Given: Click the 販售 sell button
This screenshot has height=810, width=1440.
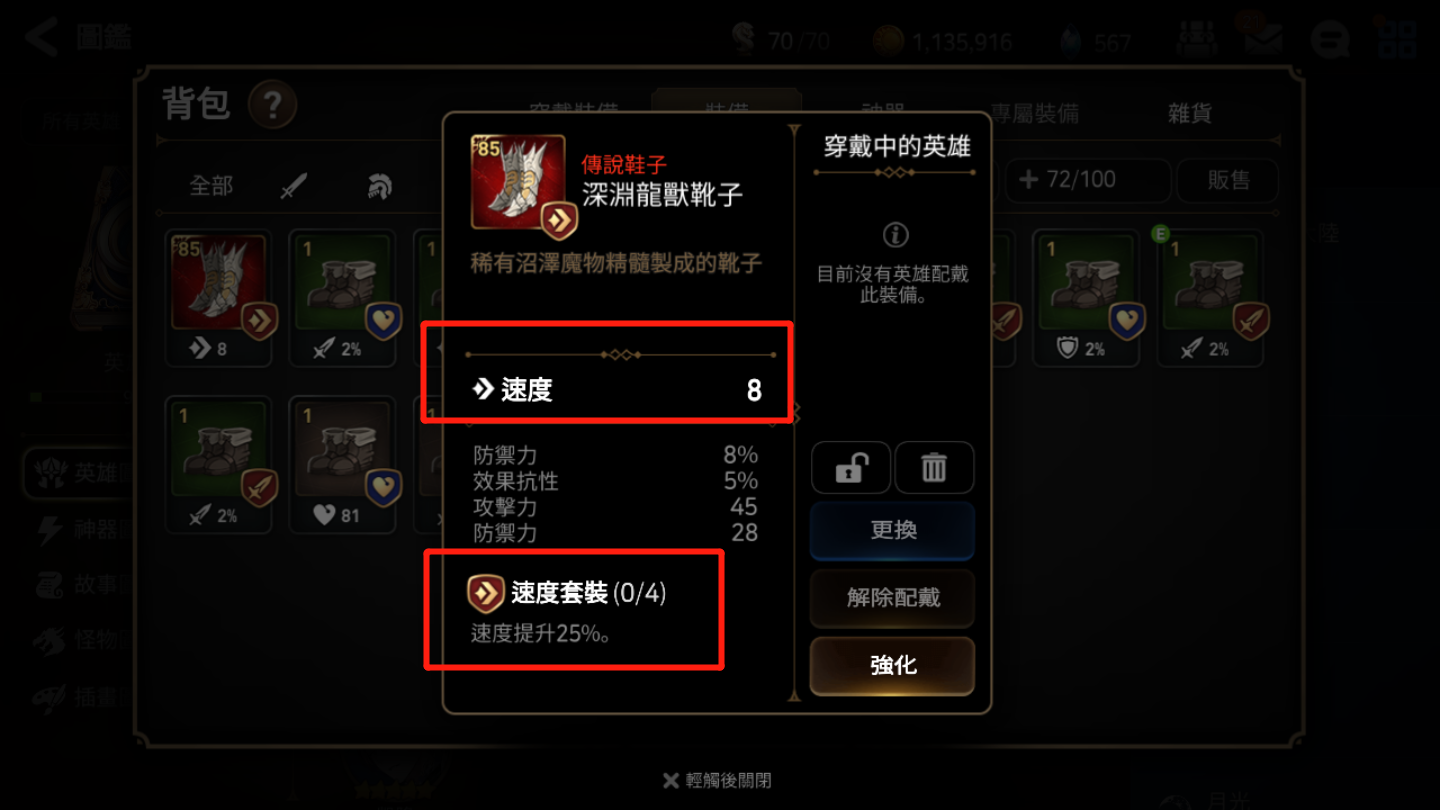Looking at the screenshot, I should pos(1228,180).
